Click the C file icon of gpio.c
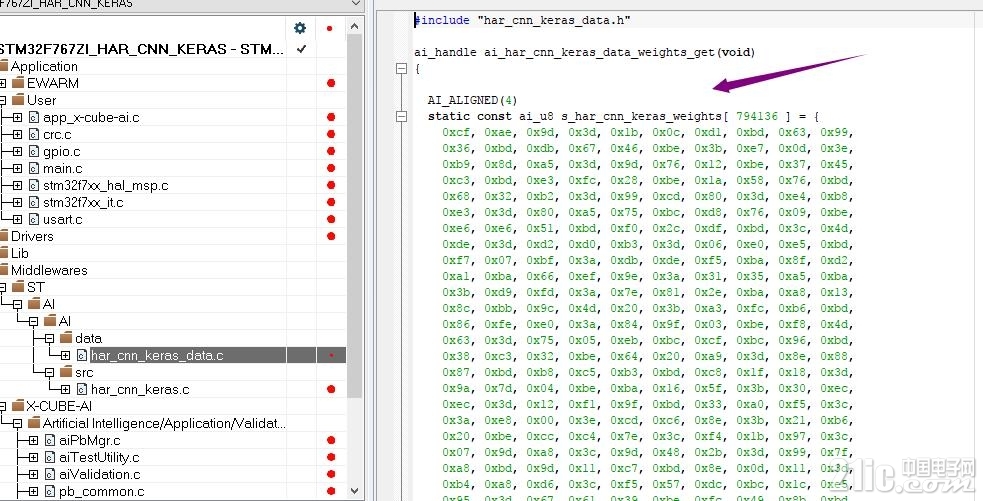Viewport: 983px width, 501px height. click(34, 151)
